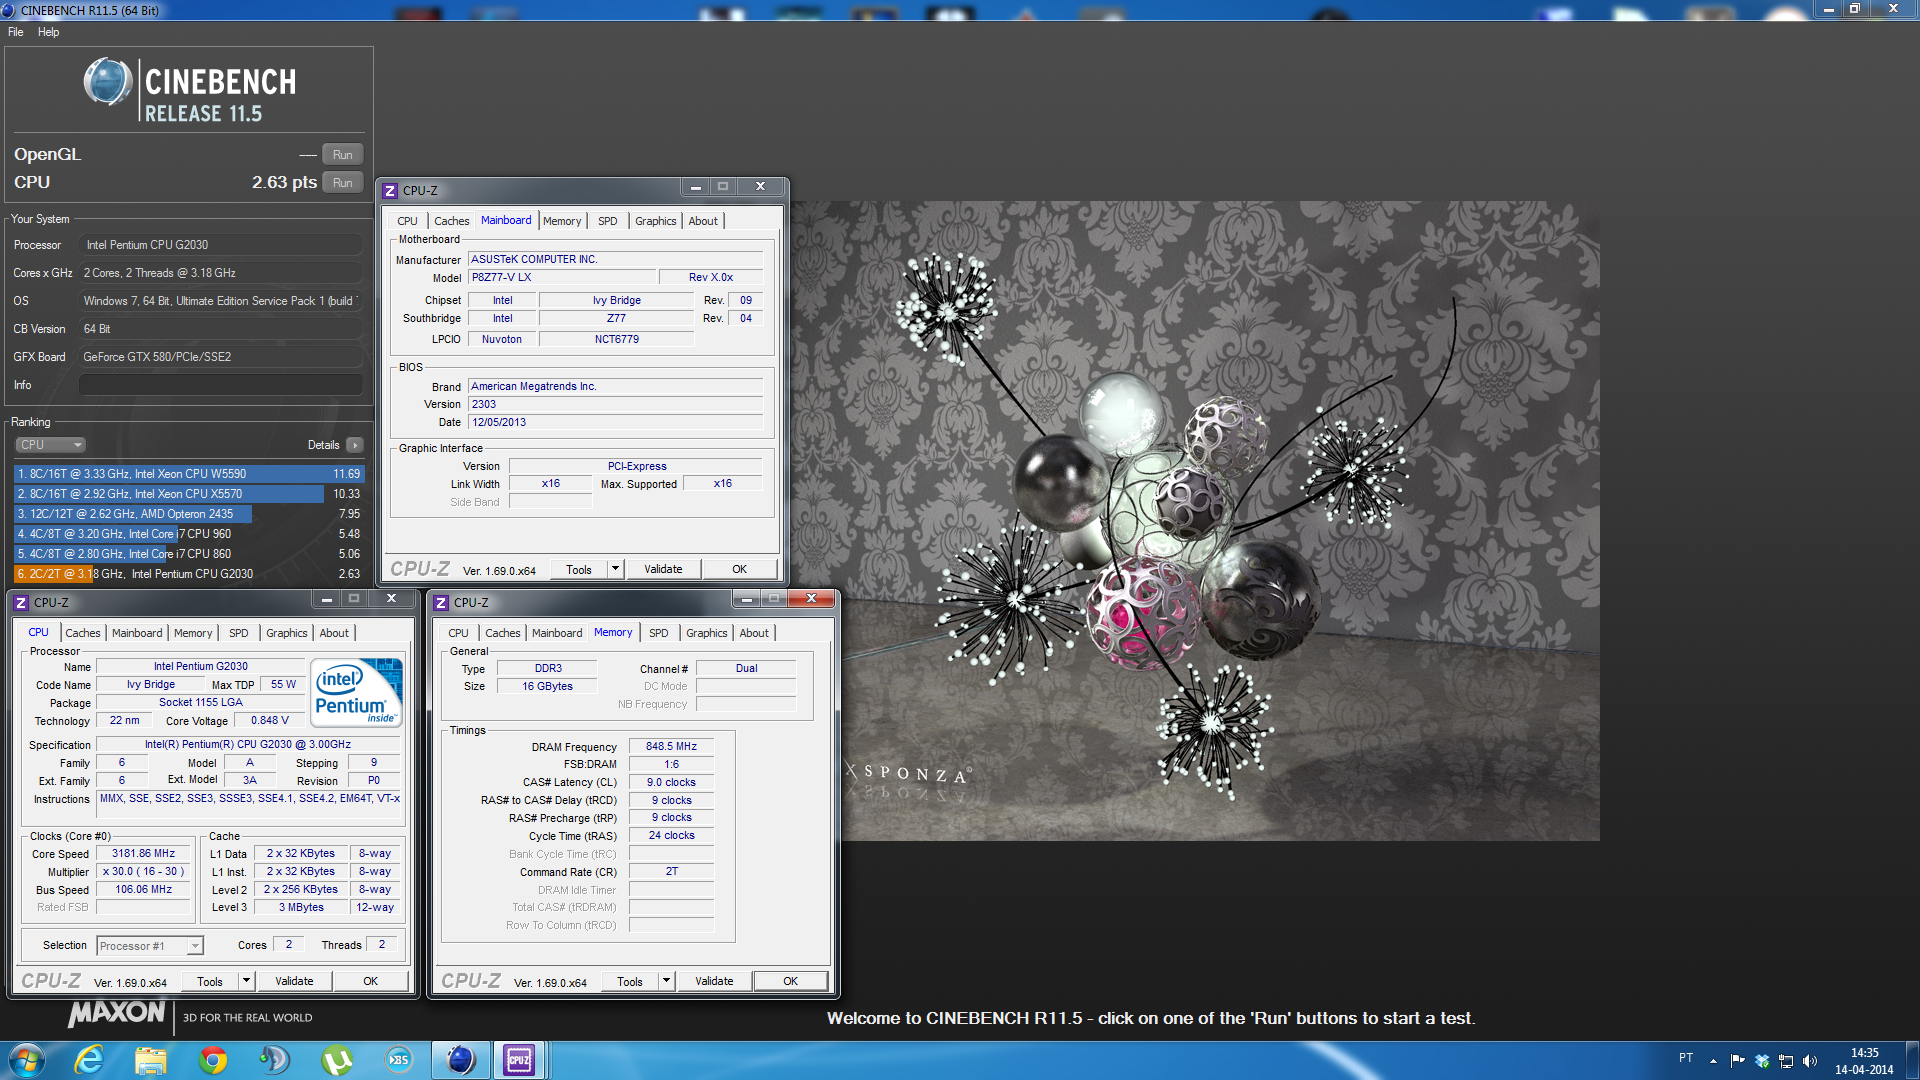Select Pentium G2030 ranking entry

pyautogui.click(x=189, y=574)
